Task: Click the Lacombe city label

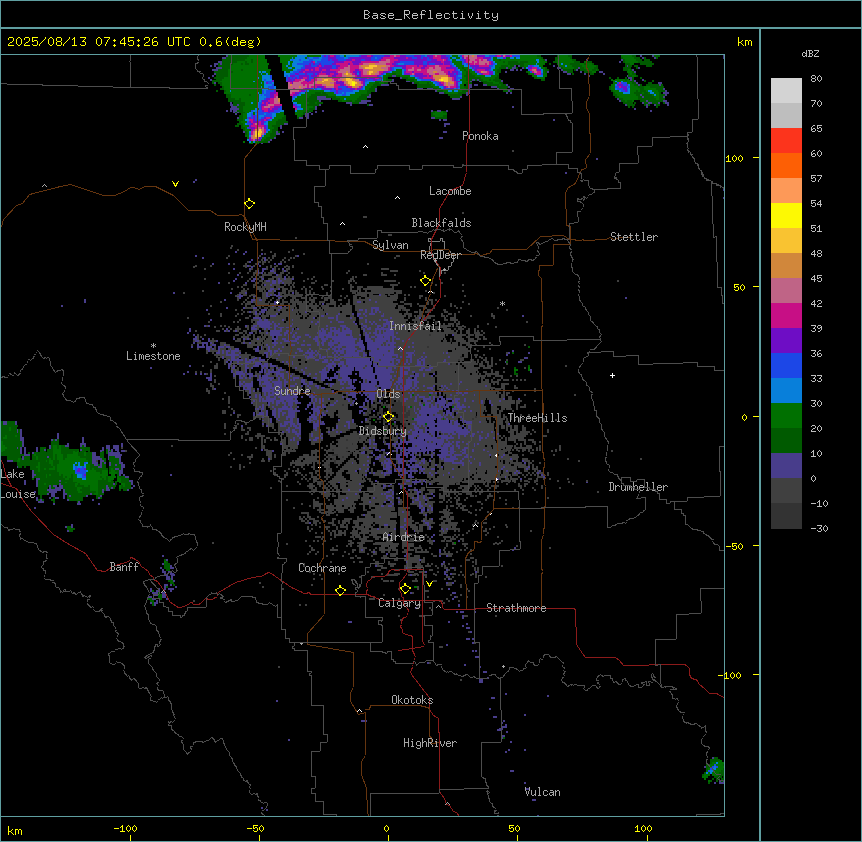Action: [x=450, y=191]
